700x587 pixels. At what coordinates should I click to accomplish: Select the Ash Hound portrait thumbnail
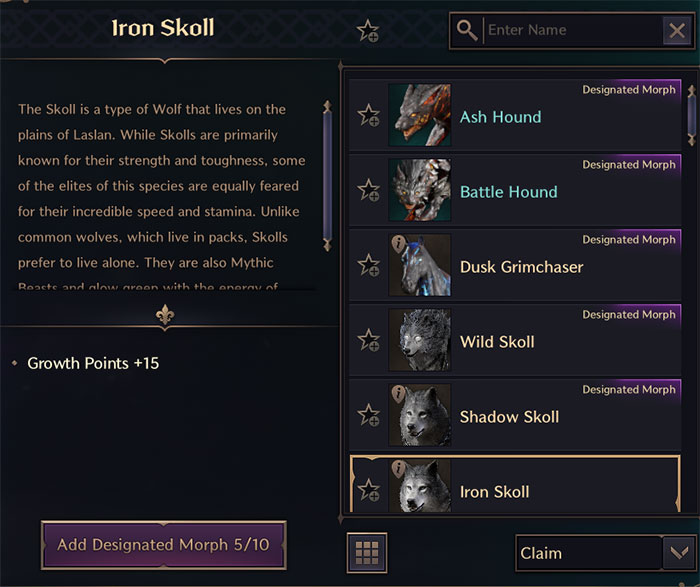(x=420, y=116)
